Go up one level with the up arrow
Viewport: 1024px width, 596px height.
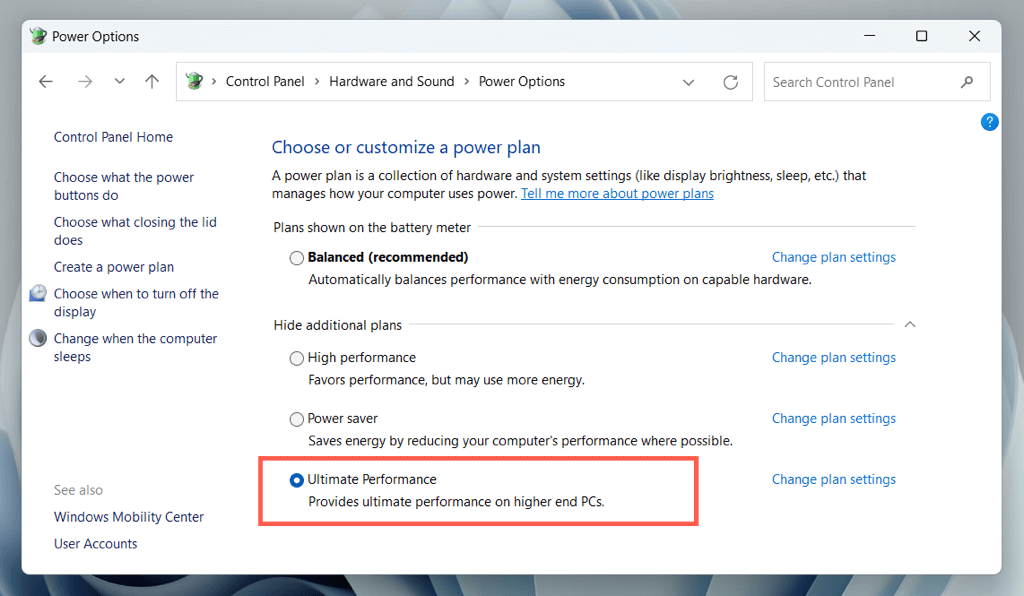152,82
